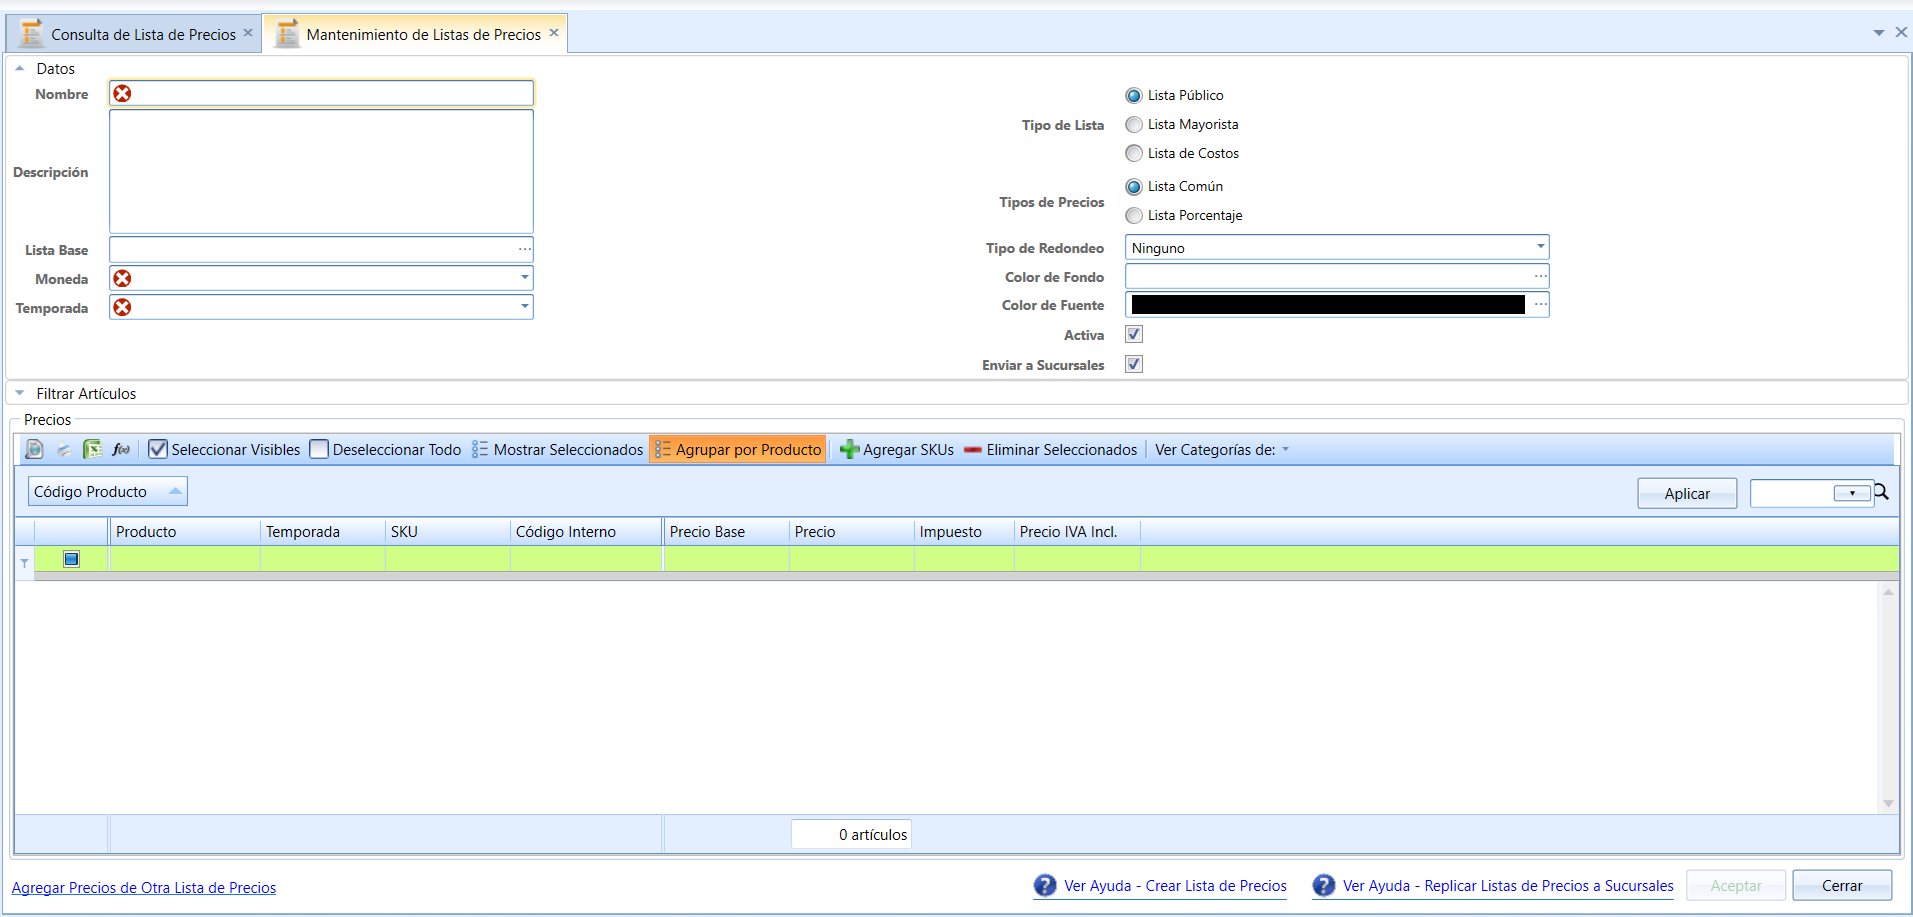Click Precio Base column header
1913x917 pixels.
727,532
